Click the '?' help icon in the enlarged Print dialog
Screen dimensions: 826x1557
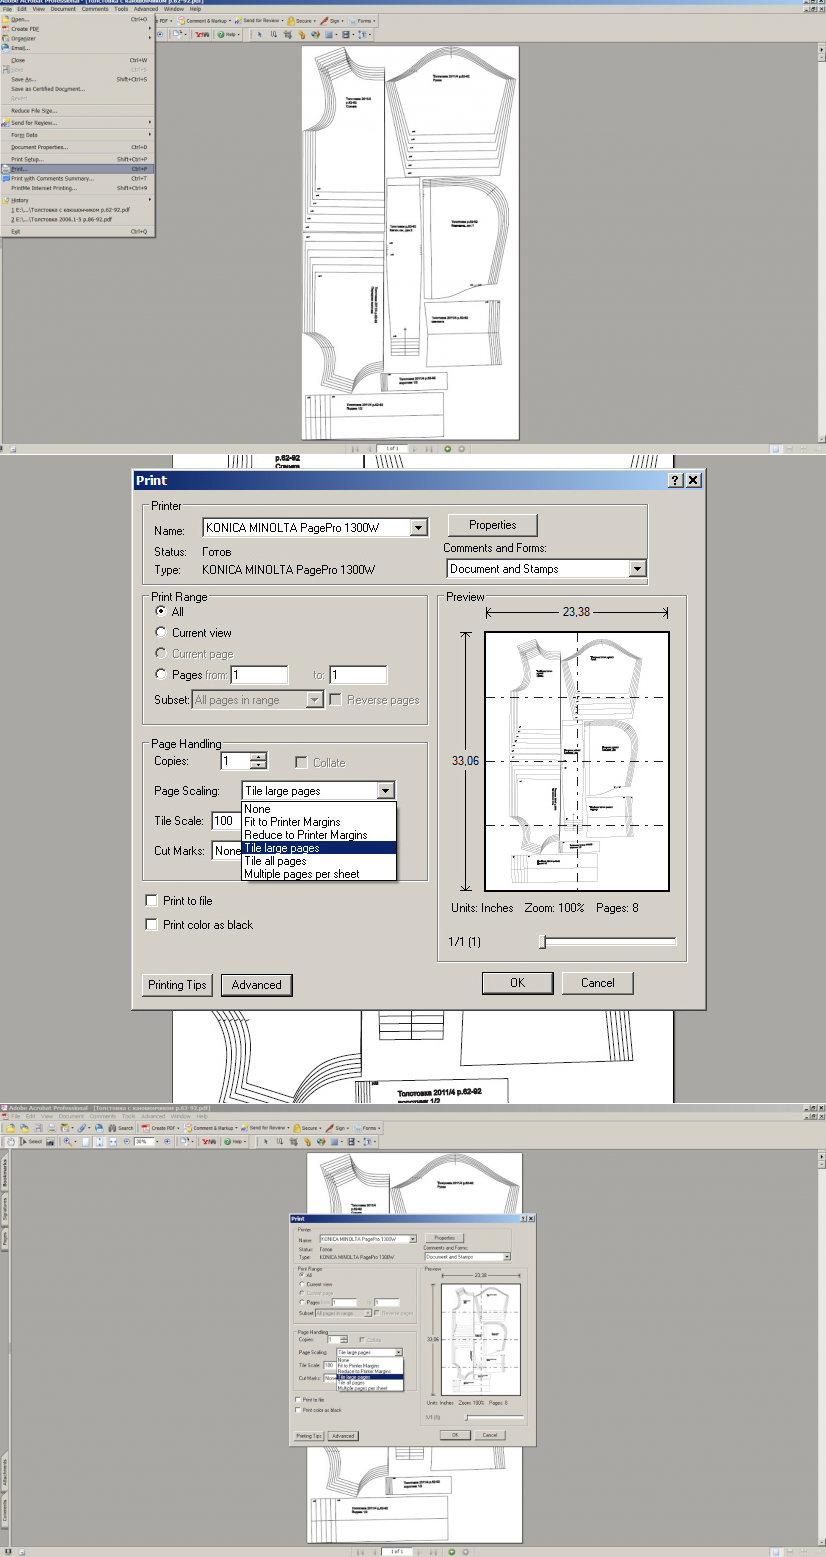click(x=676, y=480)
